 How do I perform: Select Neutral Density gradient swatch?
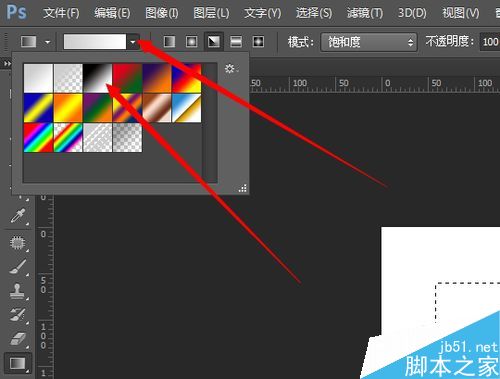coord(127,138)
